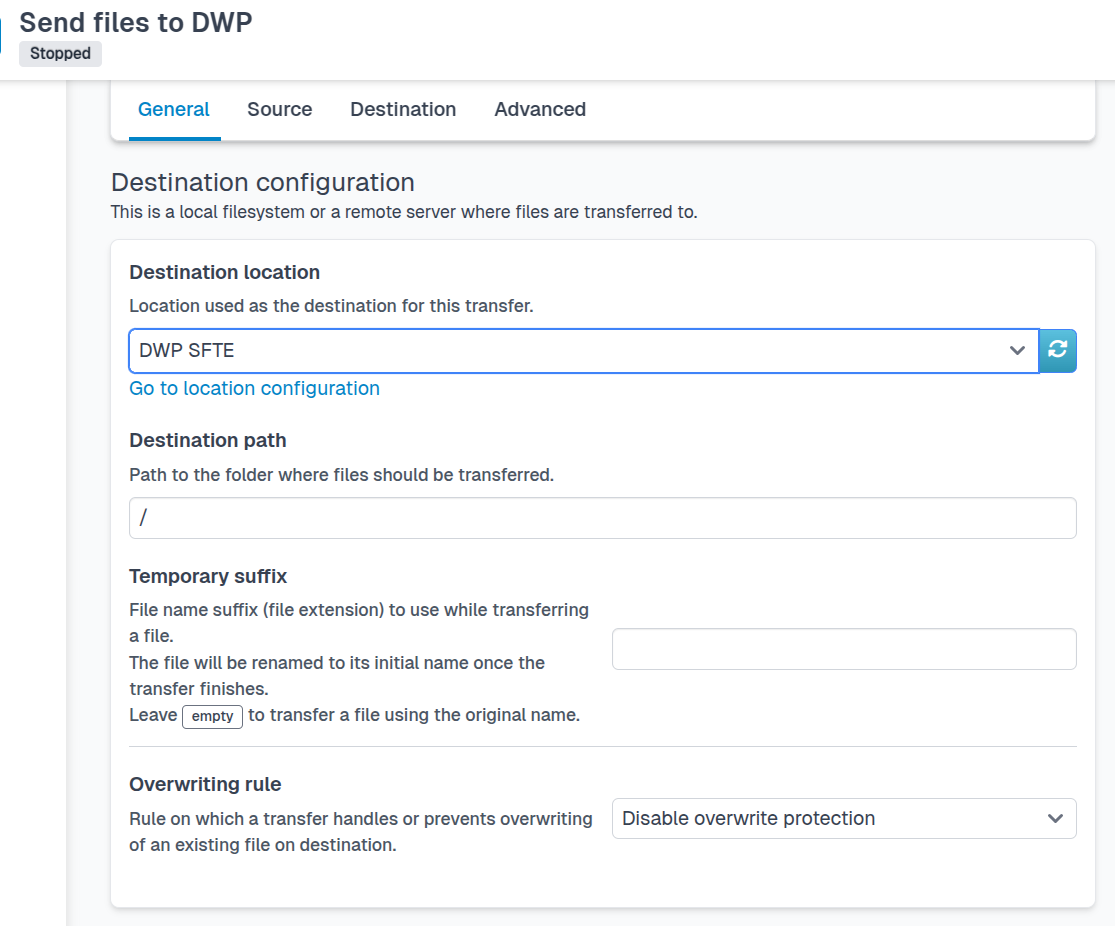This screenshot has width=1115, height=926.
Task: Switch to the General tab
Action: (174, 109)
